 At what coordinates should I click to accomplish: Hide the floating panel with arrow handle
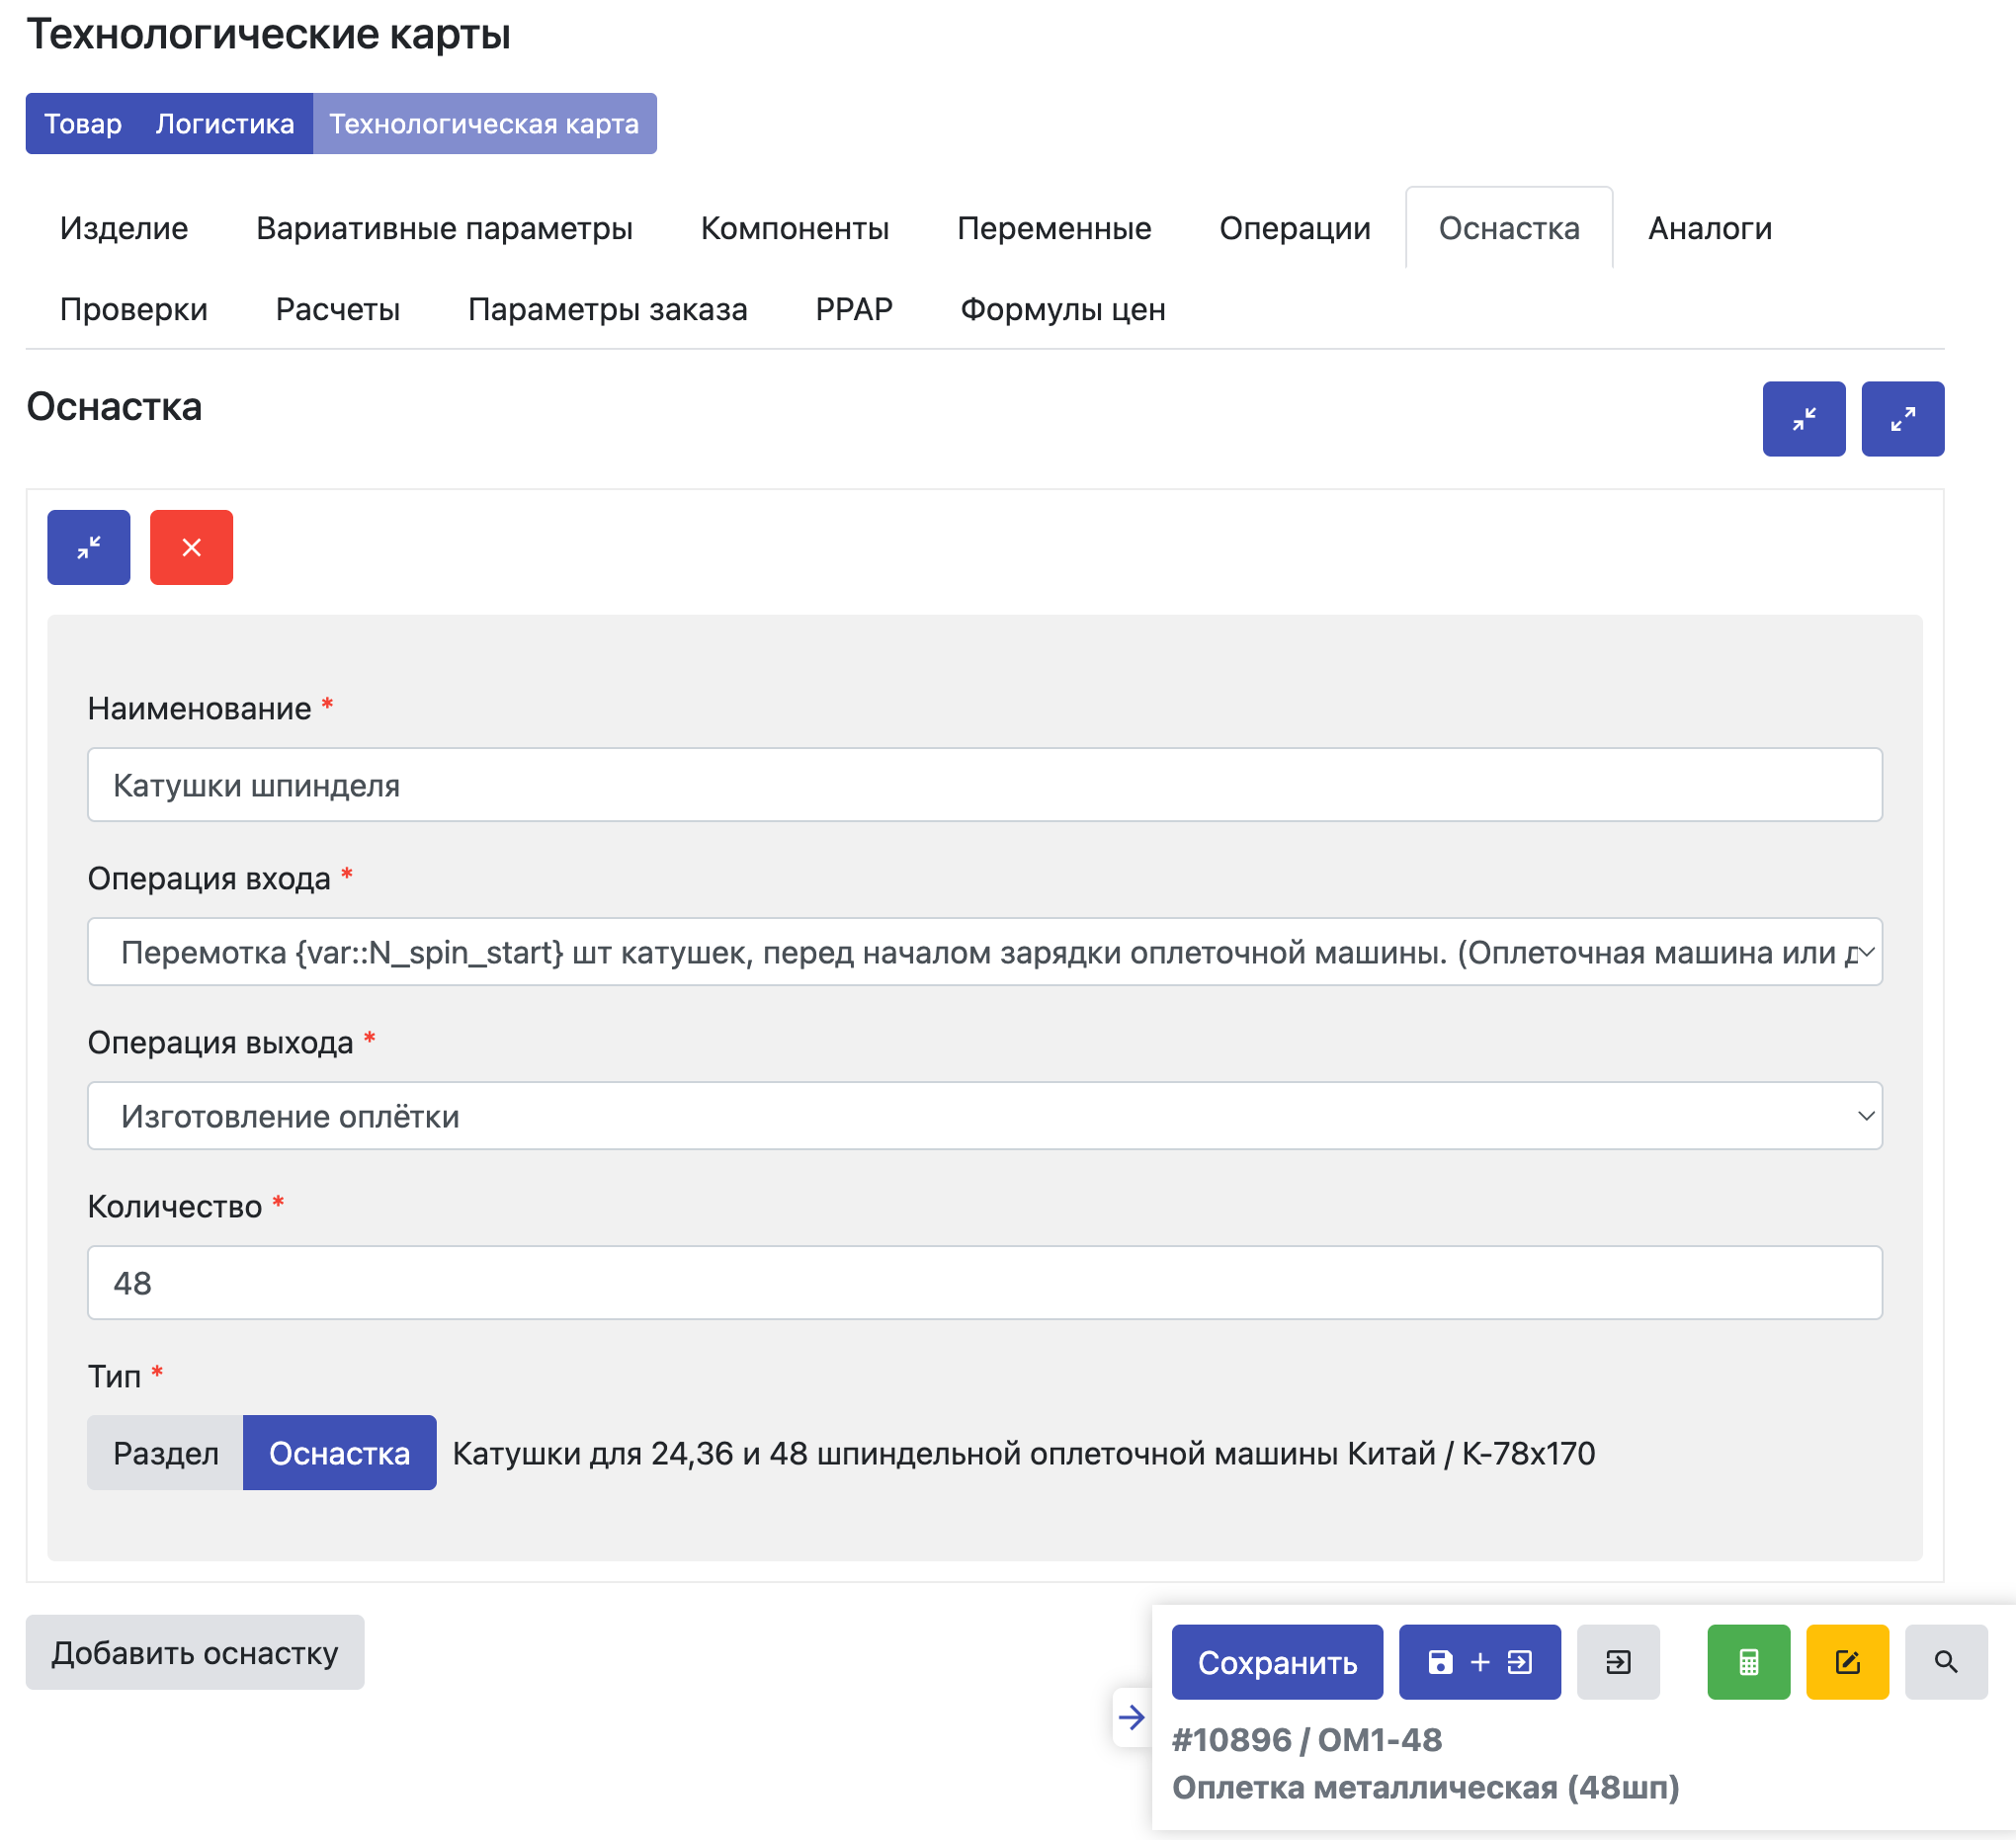click(x=1132, y=1718)
